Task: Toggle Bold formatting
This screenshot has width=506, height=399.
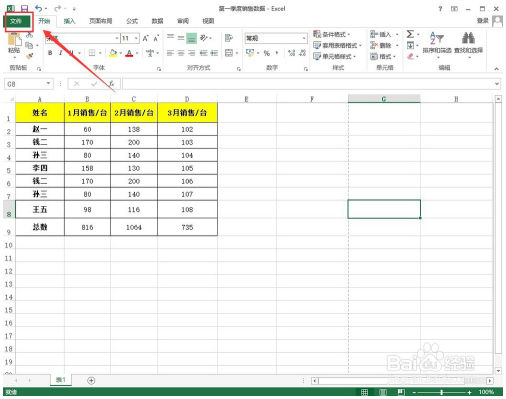Action: point(50,53)
